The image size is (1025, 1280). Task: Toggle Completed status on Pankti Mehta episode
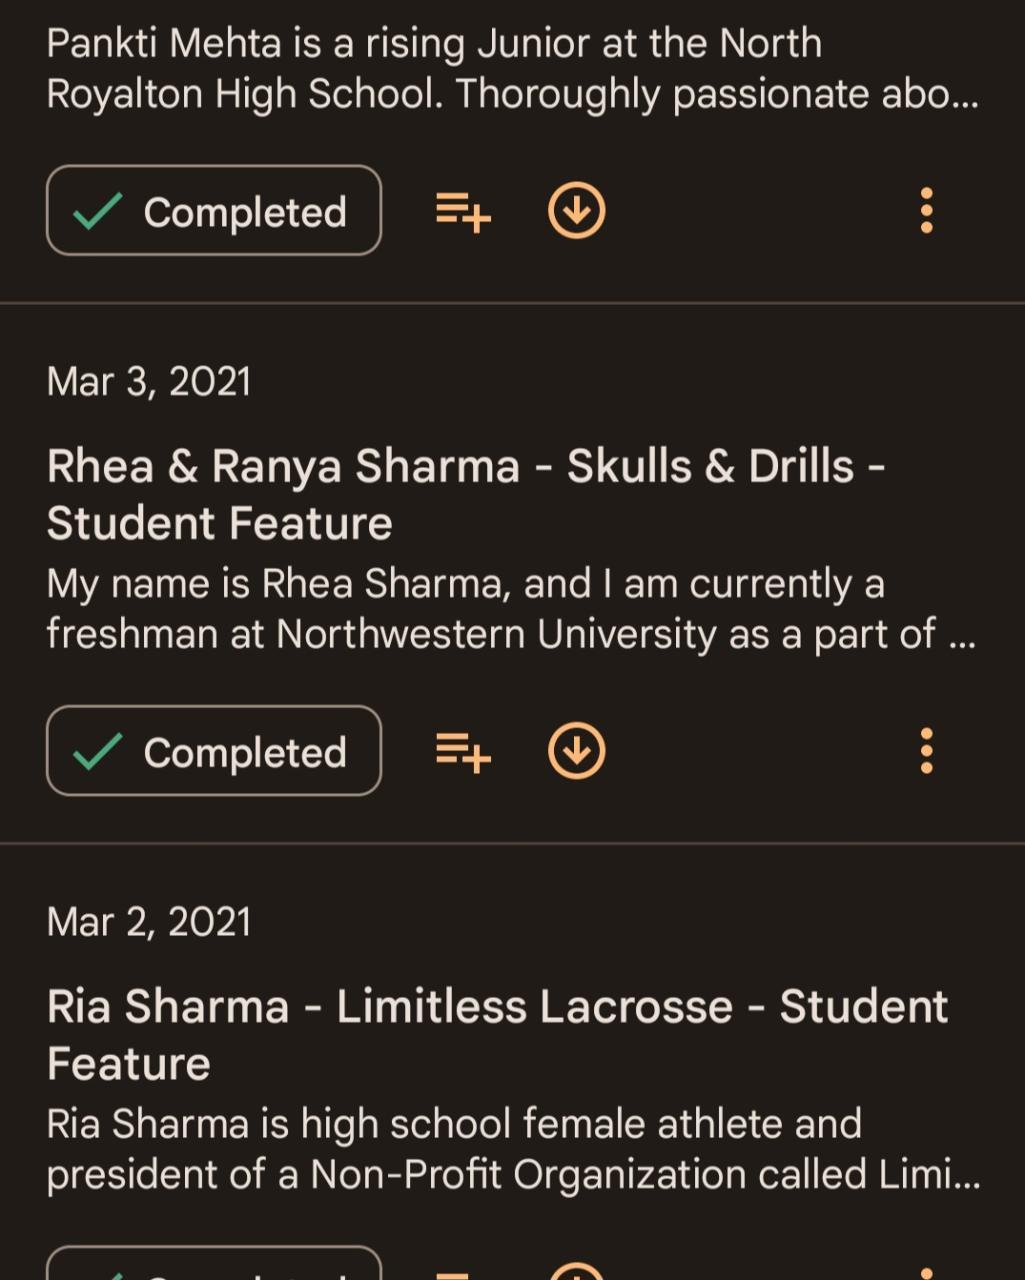tap(214, 211)
